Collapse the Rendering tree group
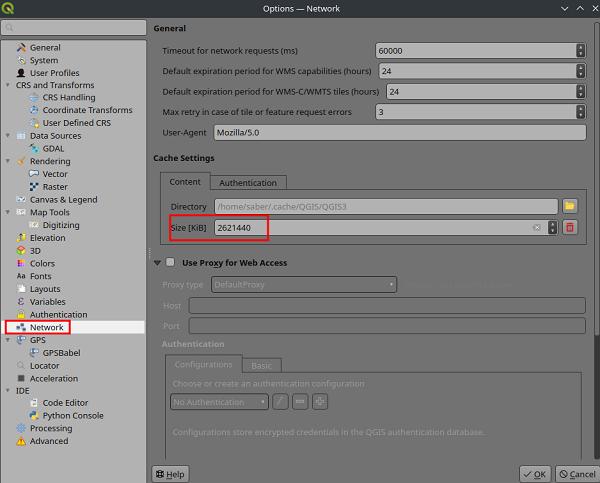This screenshot has width=600, height=483. point(8,161)
